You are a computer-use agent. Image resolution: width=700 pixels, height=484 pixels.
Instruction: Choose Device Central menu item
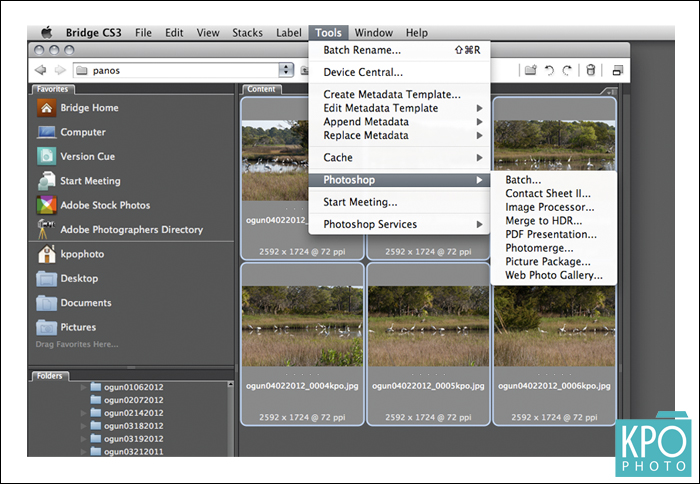pos(400,72)
